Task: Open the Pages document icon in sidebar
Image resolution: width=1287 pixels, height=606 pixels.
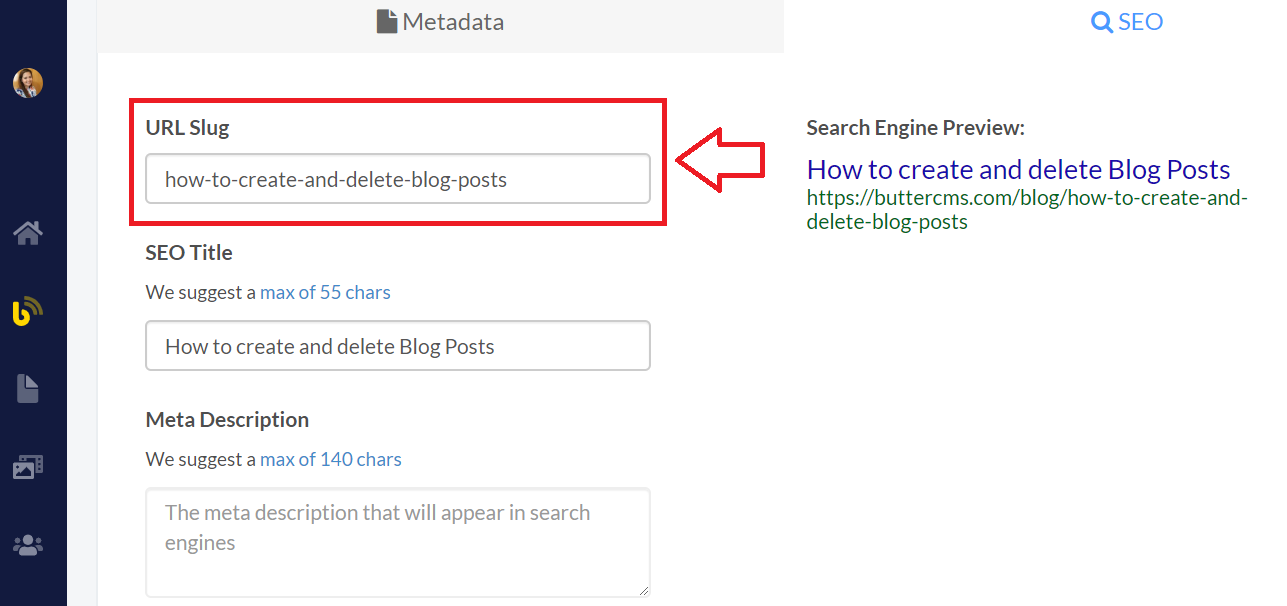Action: point(28,389)
